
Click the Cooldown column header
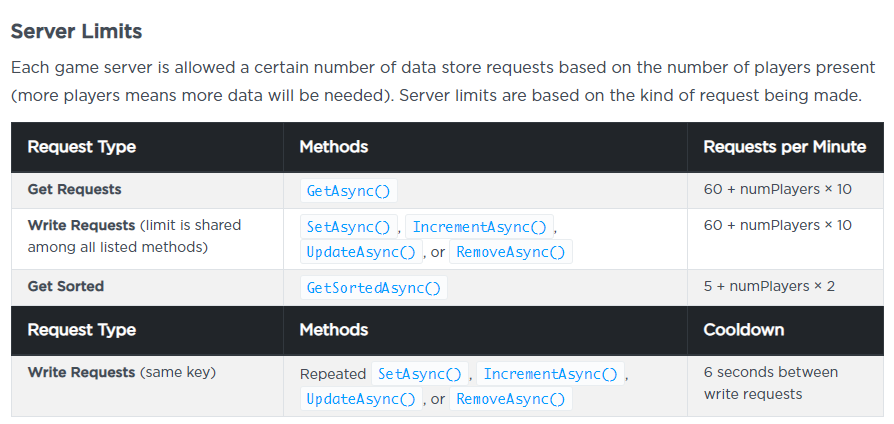[744, 329]
